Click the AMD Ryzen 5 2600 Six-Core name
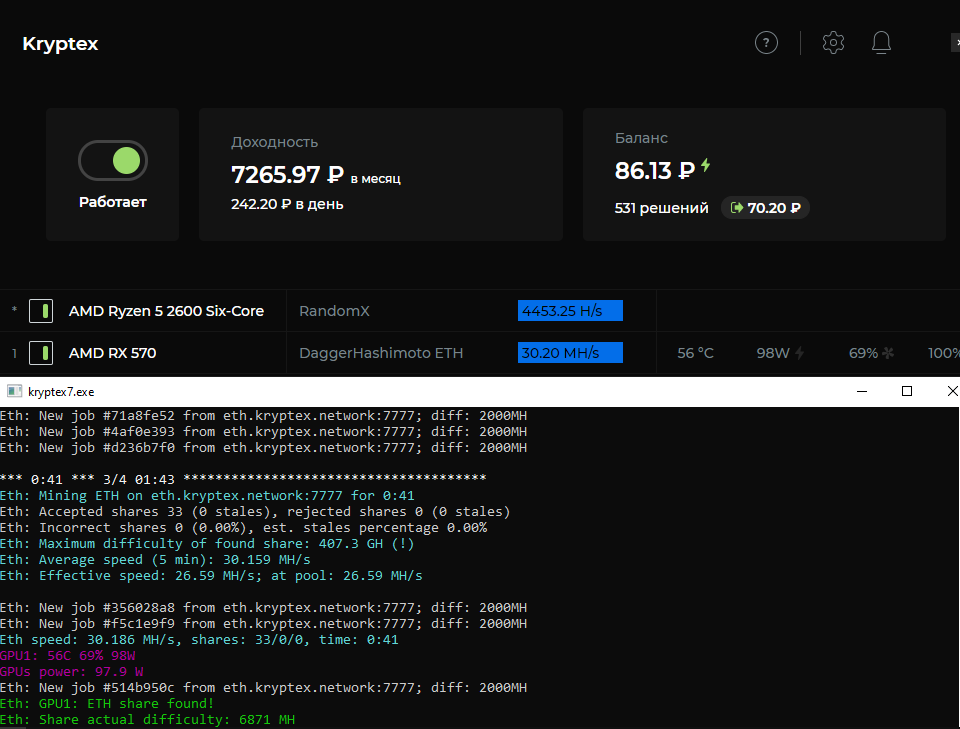The image size is (960, 729). pyautogui.click(x=166, y=311)
